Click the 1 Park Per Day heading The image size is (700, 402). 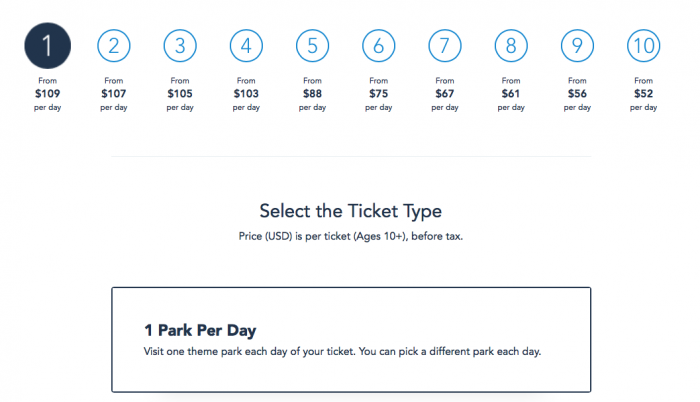coord(201,329)
